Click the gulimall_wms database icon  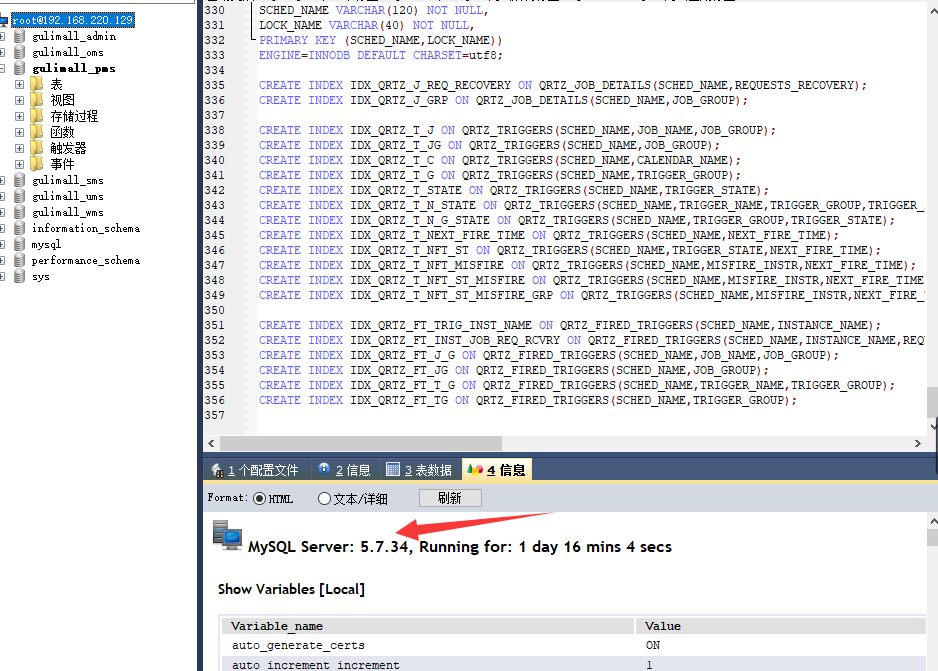(20, 212)
